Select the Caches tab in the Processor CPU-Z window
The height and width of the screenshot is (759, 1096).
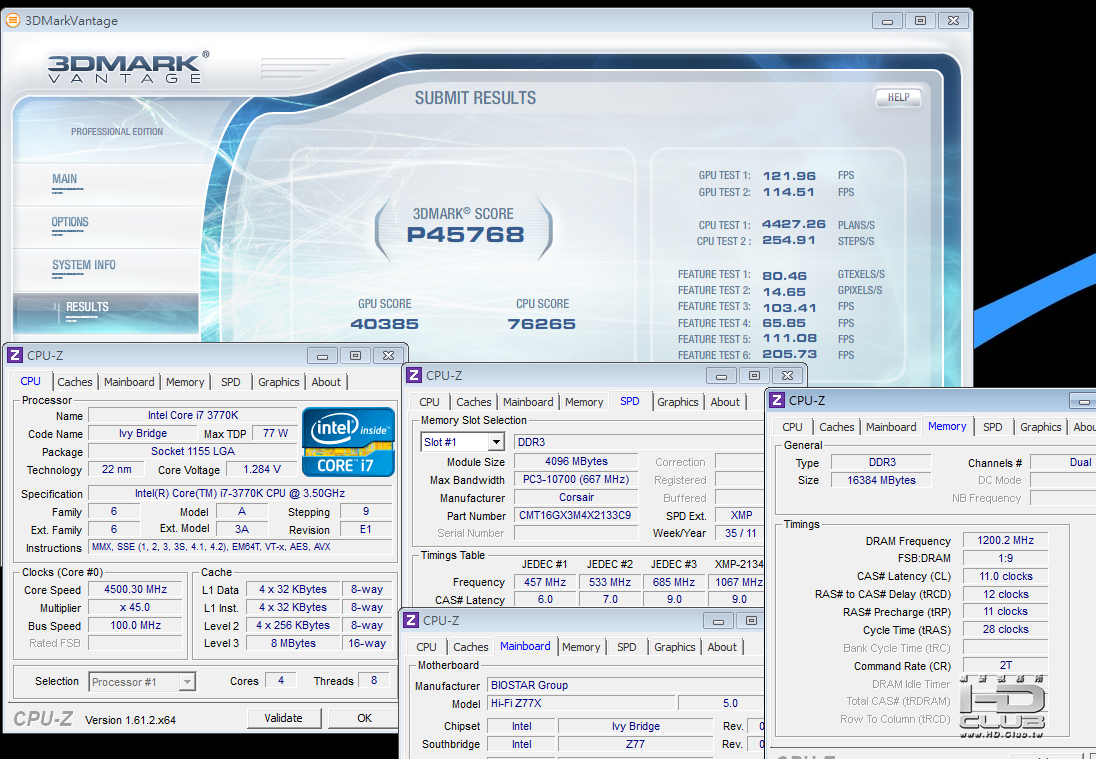(x=75, y=382)
